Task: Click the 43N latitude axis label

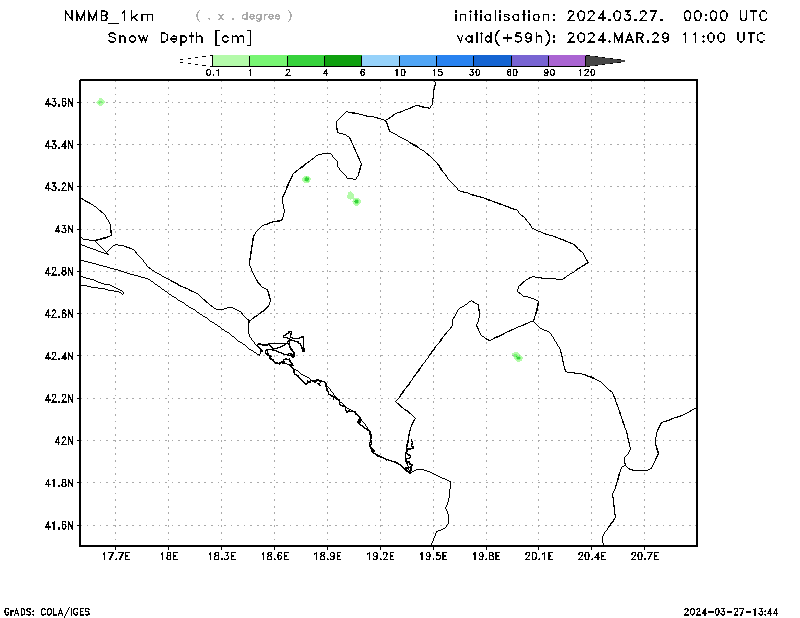Action: pos(64,229)
